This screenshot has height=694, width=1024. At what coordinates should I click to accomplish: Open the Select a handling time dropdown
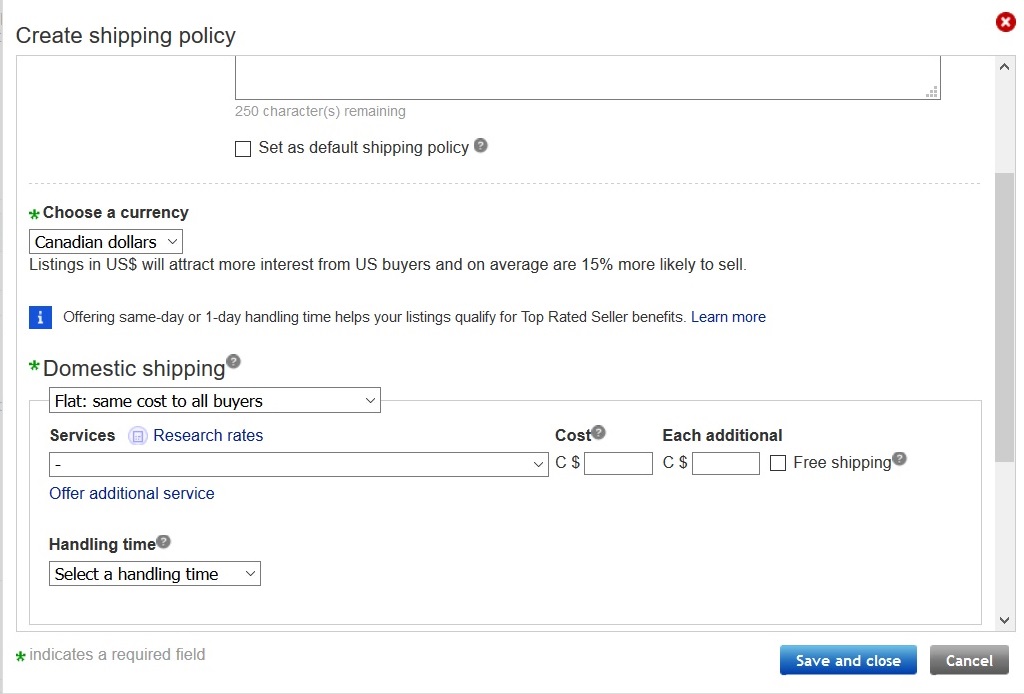(x=155, y=574)
